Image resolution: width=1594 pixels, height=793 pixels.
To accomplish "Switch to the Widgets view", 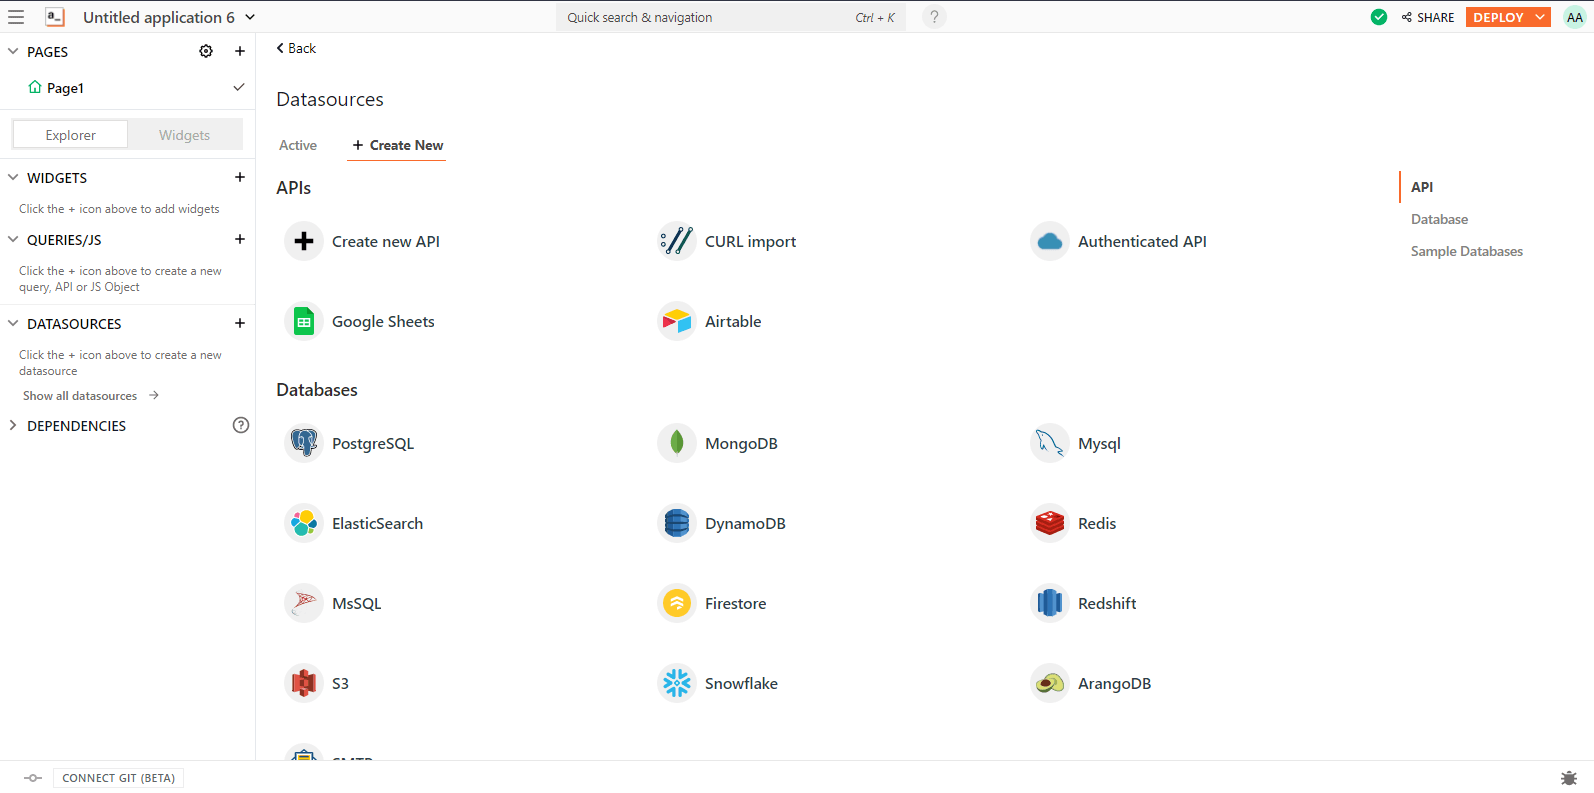I will (x=184, y=135).
